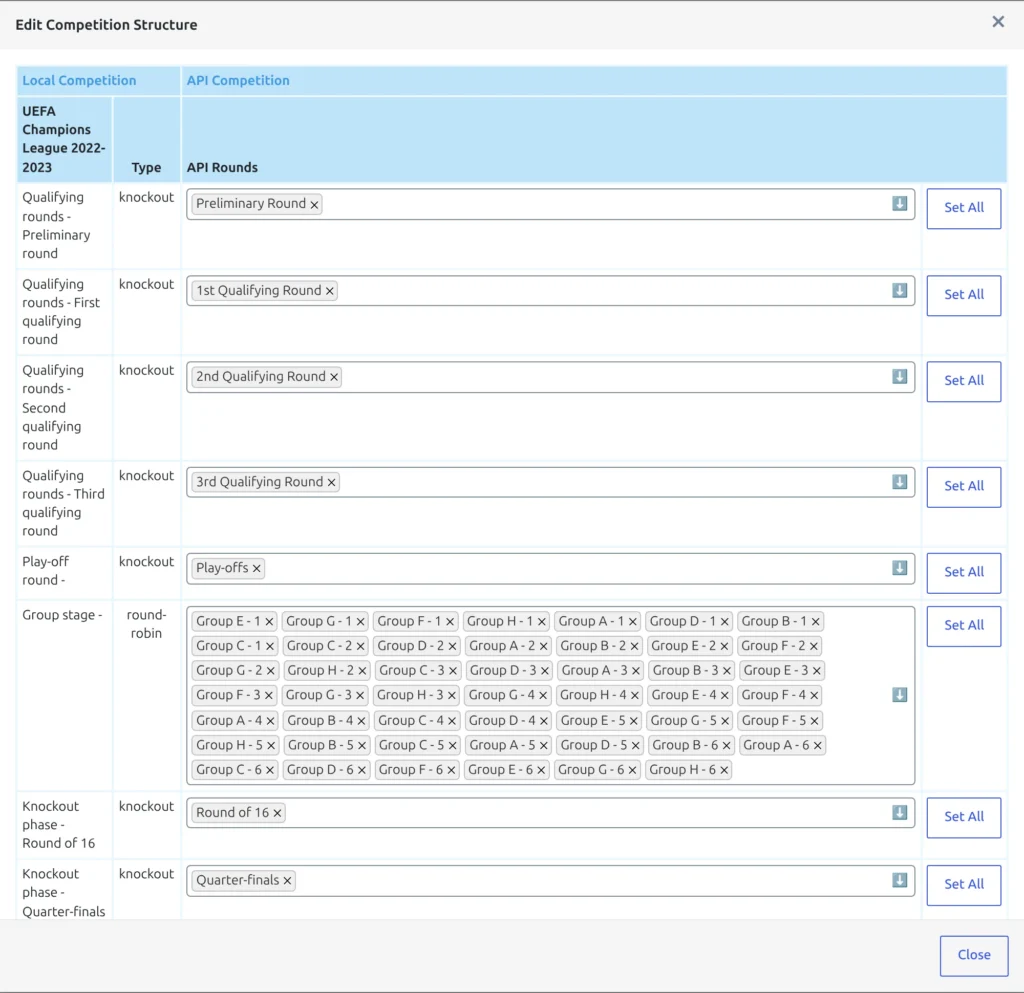Remove the Group B - 1 tag
Screen dimensions: 1024x993
tap(816, 622)
